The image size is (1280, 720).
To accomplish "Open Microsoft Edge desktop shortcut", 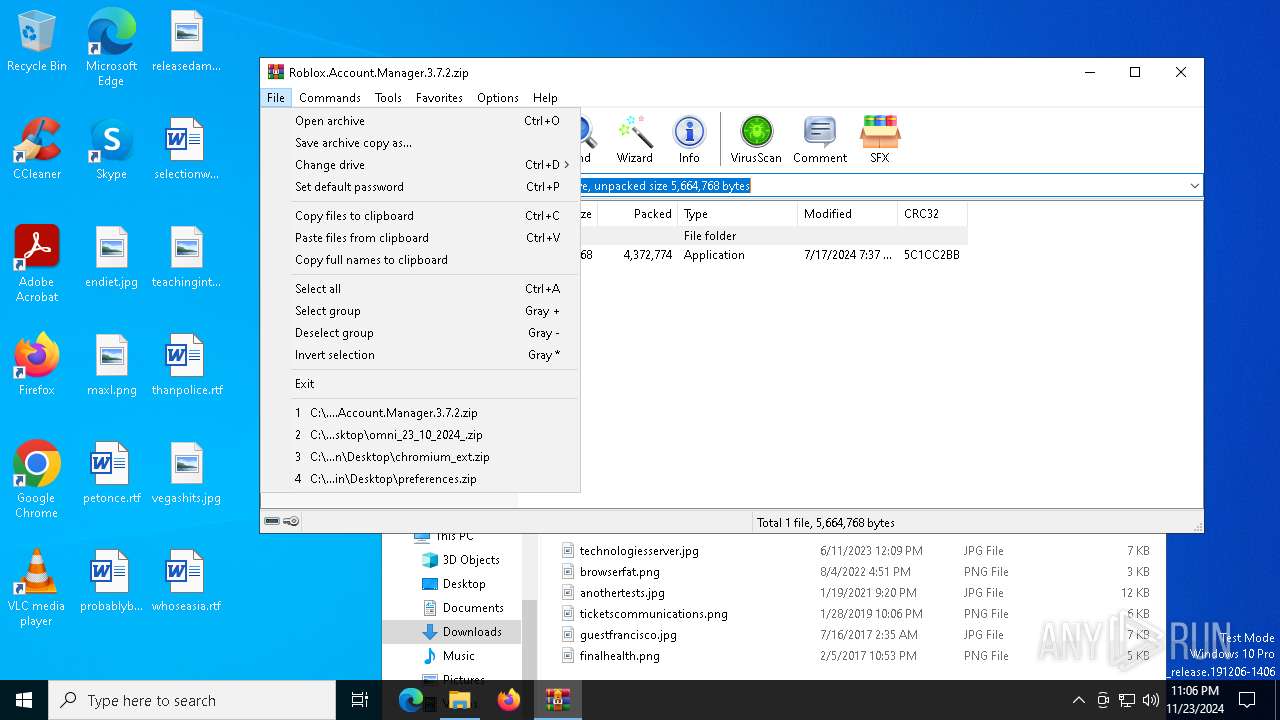I will (111, 48).
